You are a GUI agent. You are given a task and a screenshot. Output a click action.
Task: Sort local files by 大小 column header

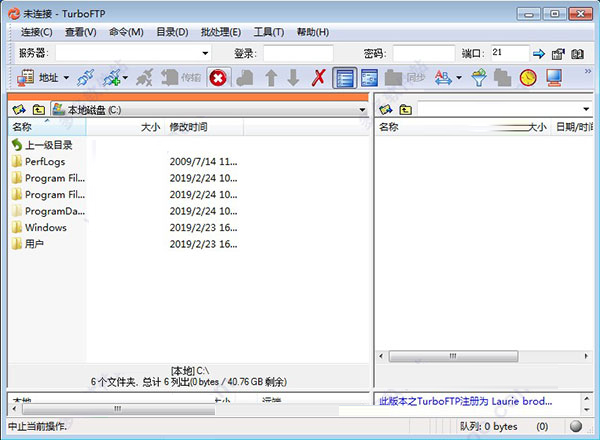126,127
